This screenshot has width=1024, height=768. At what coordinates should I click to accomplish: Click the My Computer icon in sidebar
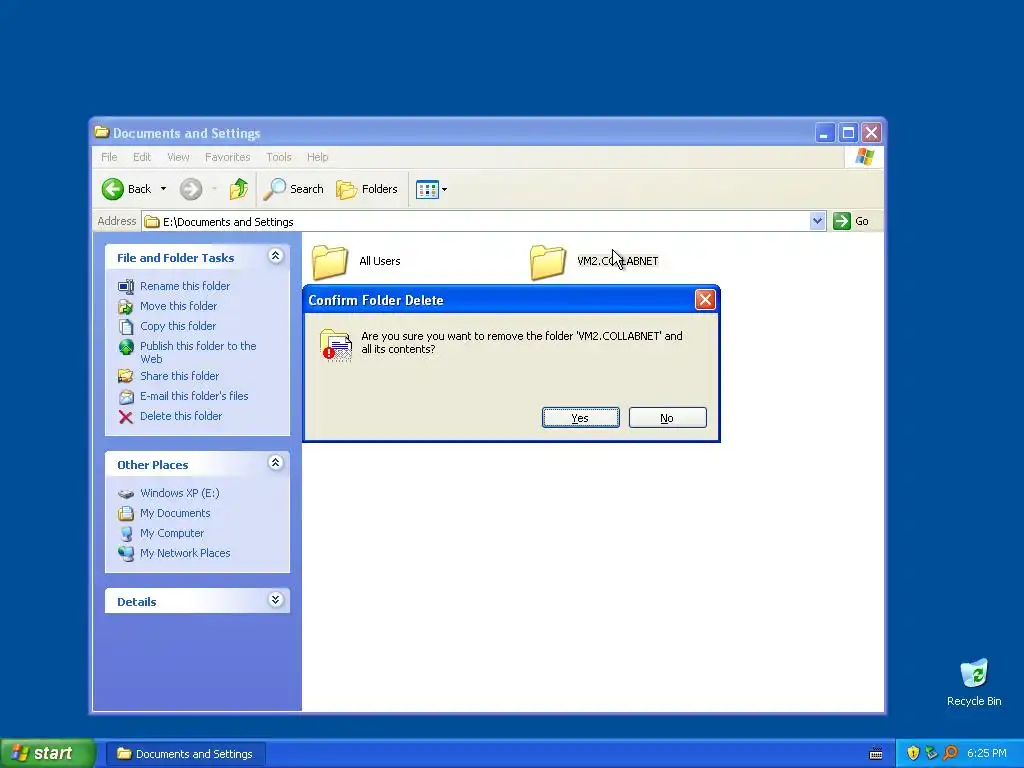(126, 534)
